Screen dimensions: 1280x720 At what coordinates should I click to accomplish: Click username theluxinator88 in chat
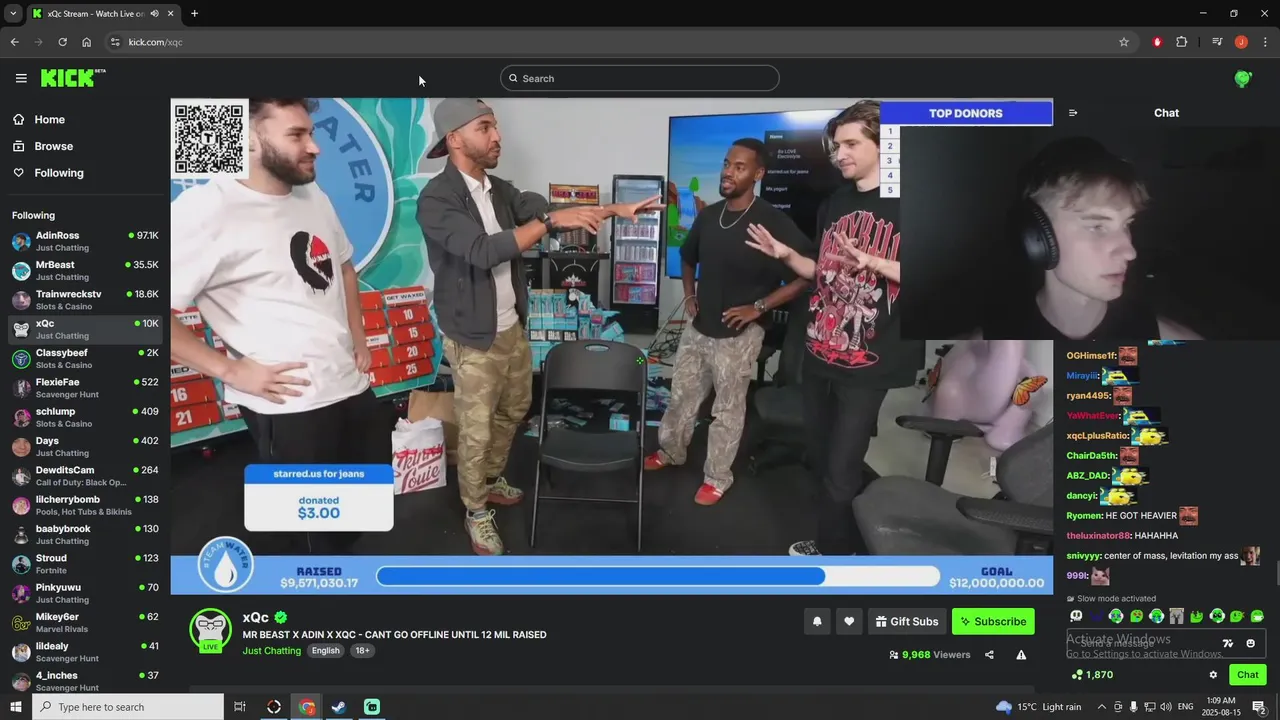[x=1098, y=536]
